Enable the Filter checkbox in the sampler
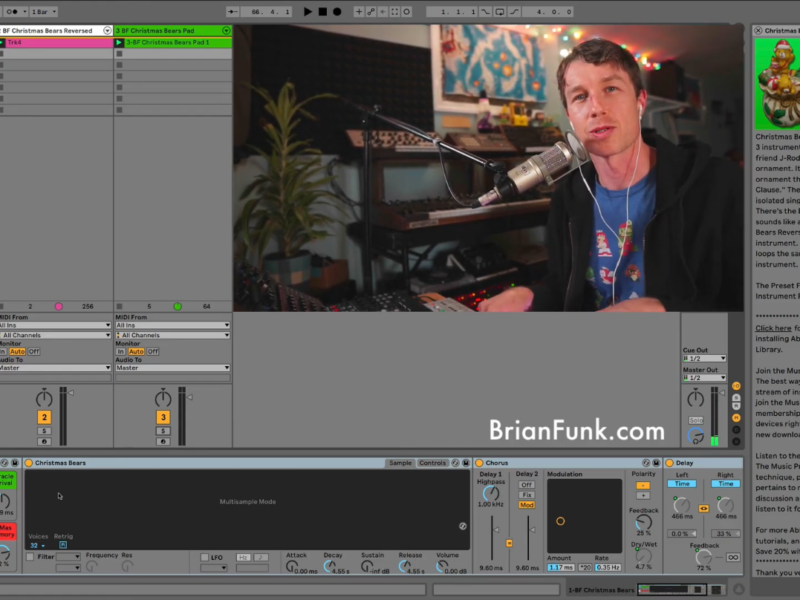Viewport: 800px width, 600px height. point(31,556)
